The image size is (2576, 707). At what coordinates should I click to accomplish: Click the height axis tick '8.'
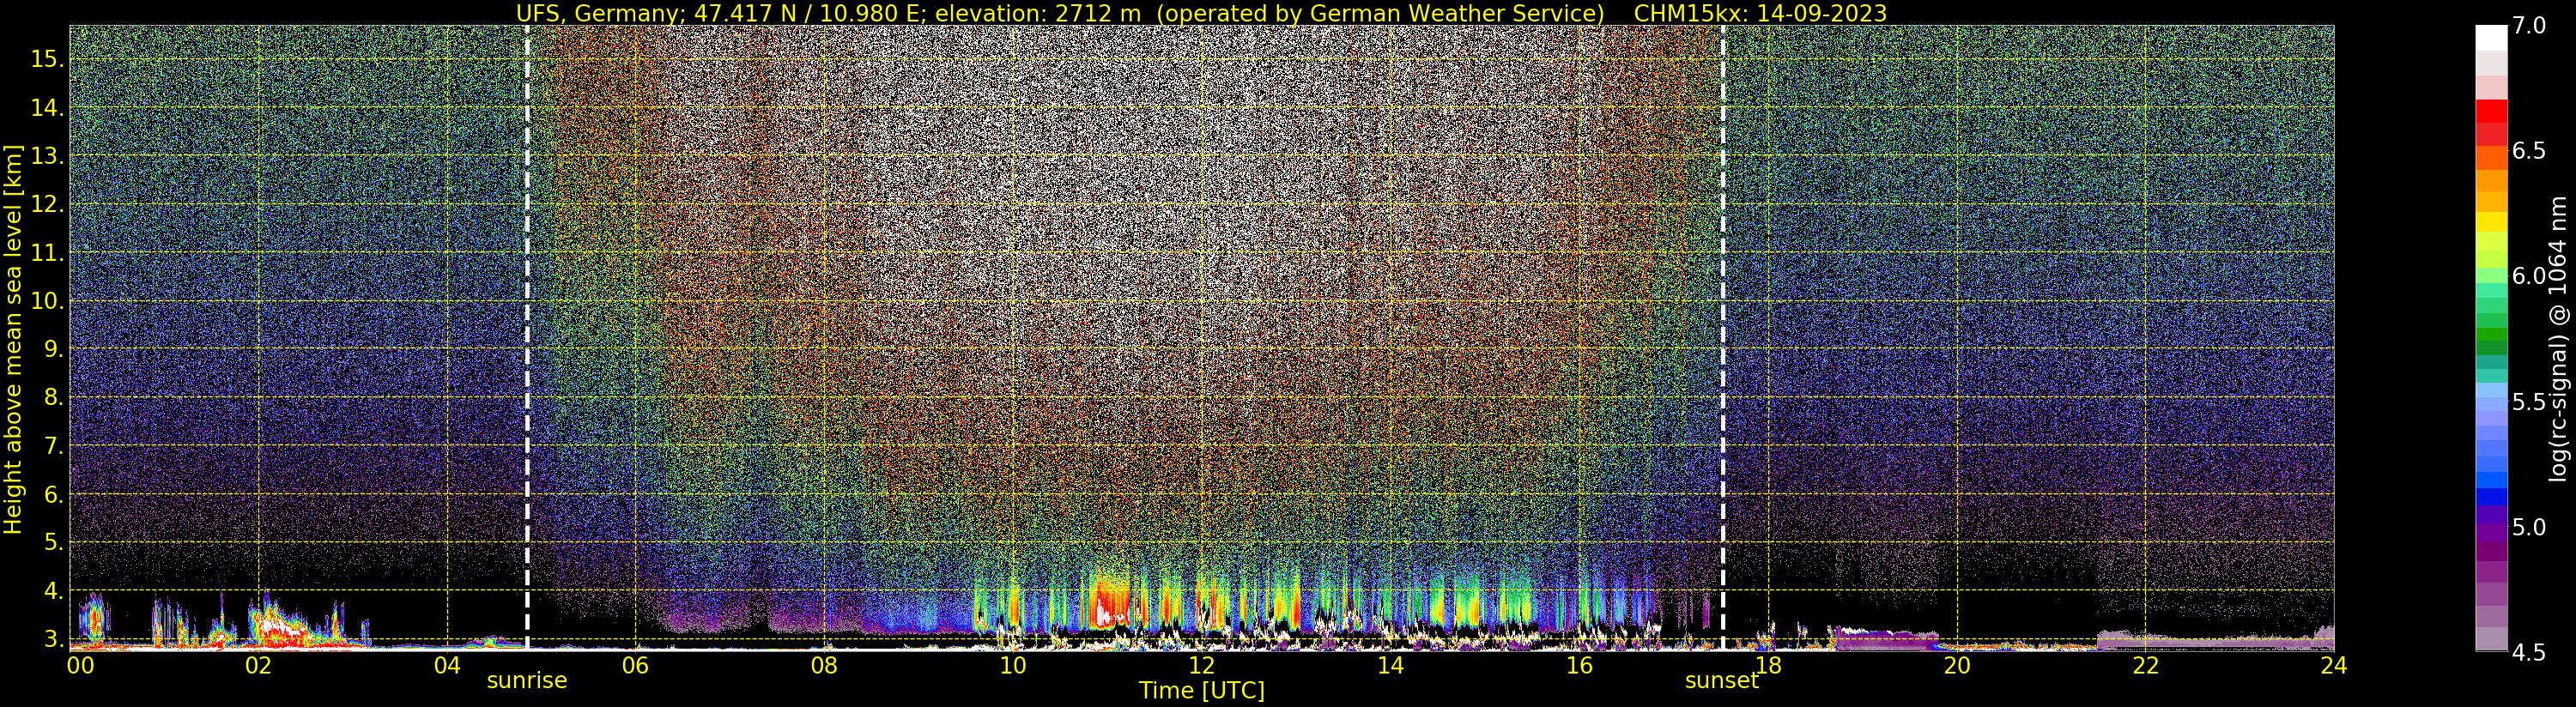[x=54, y=397]
